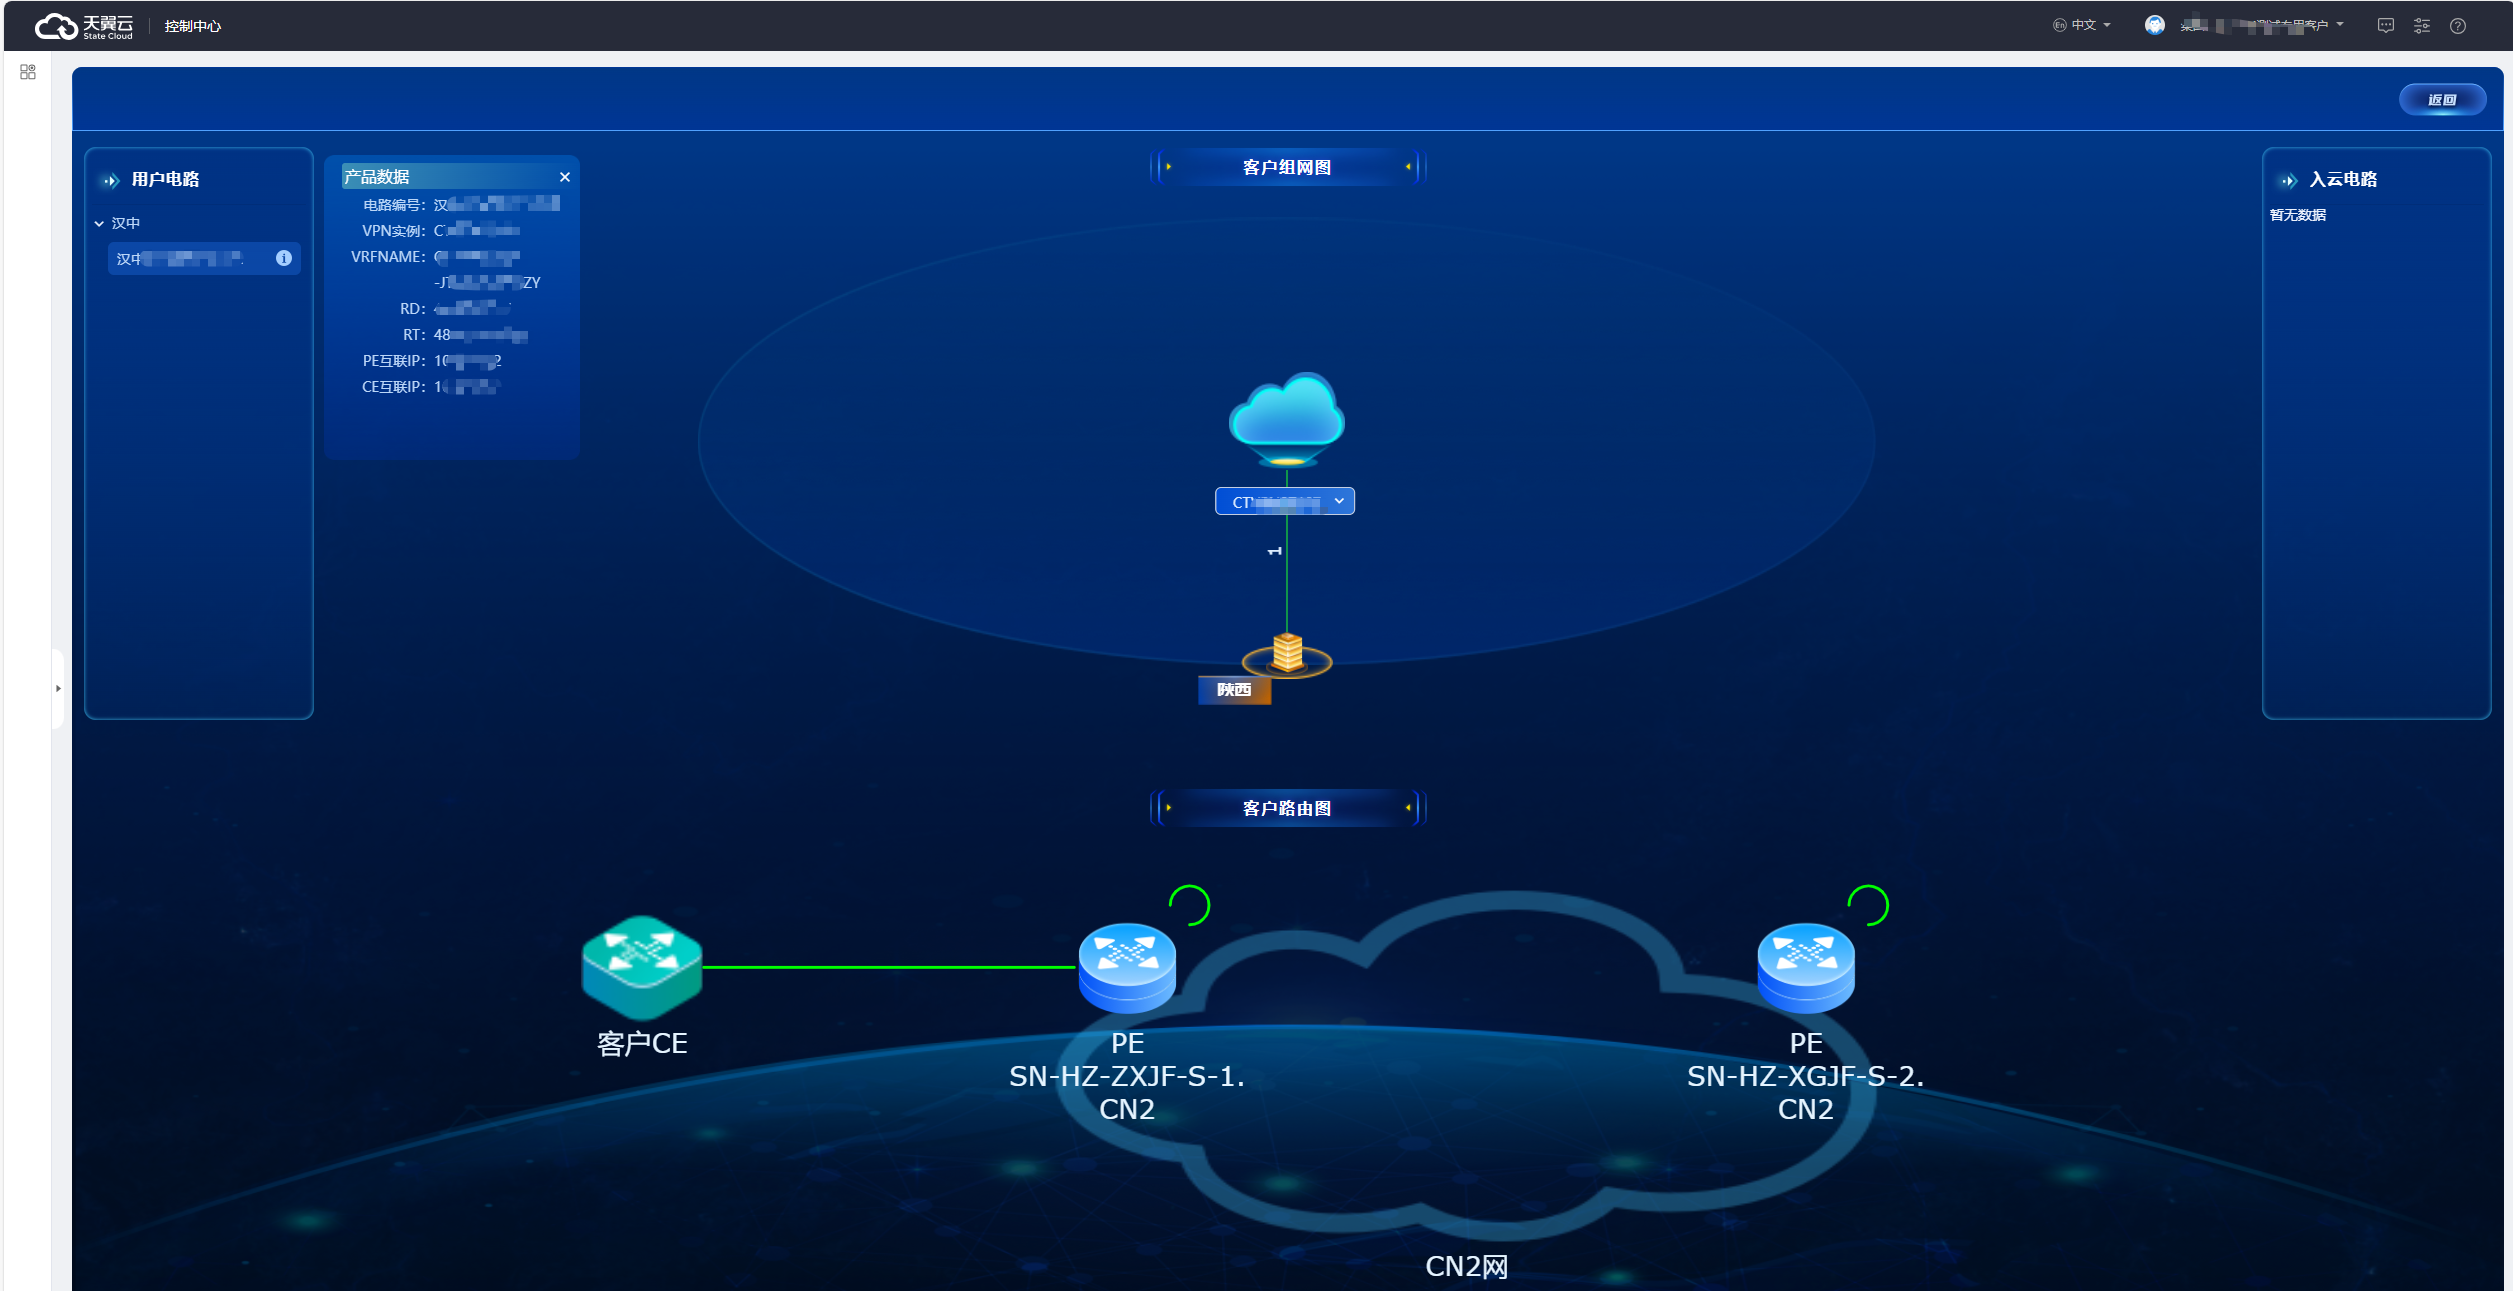This screenshot has height=1291, width=2513.
Task: Click the 返回 button
Action: [2442, 100]
